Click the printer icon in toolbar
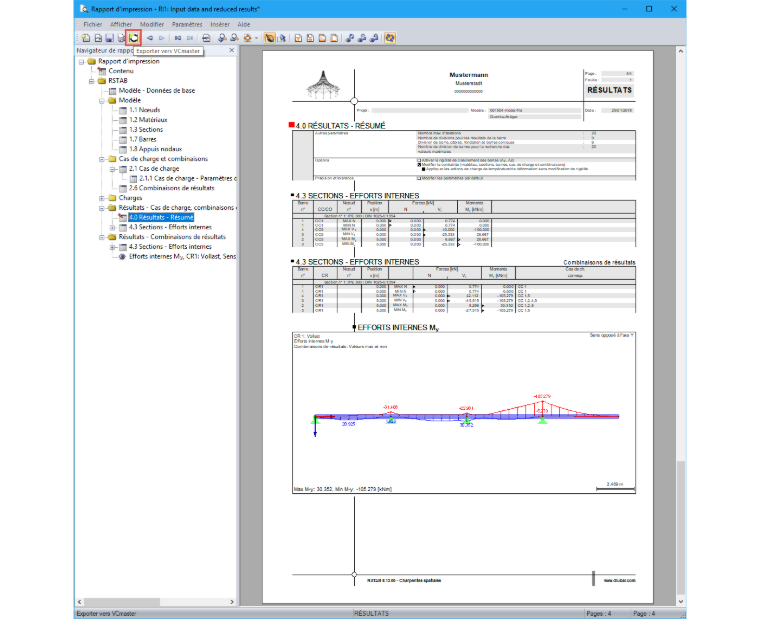Screen dimensions: 760x619 [x=121, y=38]
